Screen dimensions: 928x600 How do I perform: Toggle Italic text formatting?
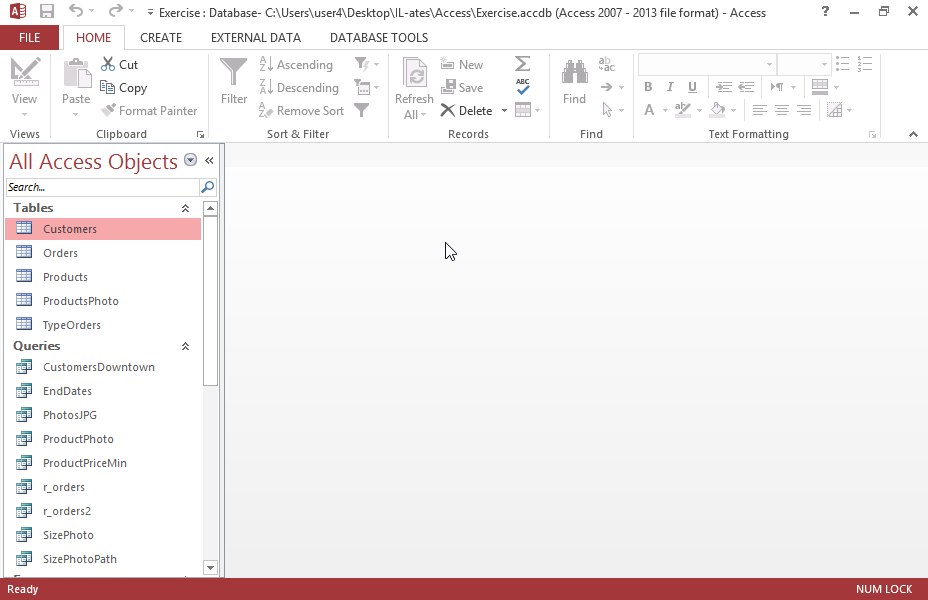(x=670, y=87)
